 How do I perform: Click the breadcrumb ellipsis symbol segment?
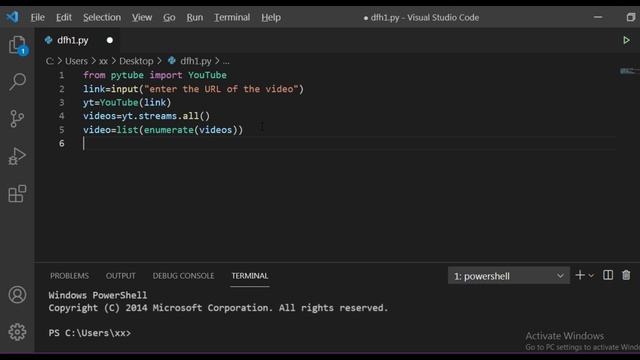tap(226, 61)
